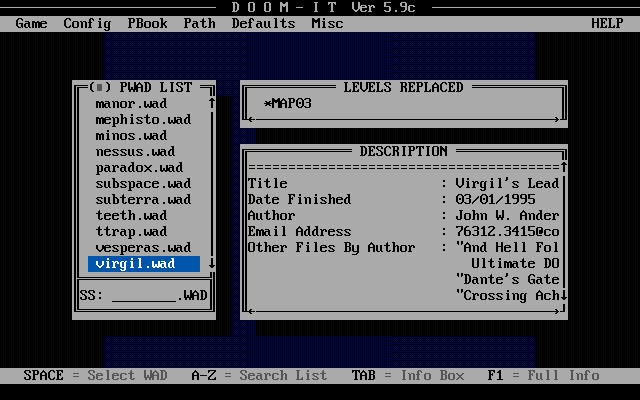Select teeth.wad in the list

click(x=144, y=216)
